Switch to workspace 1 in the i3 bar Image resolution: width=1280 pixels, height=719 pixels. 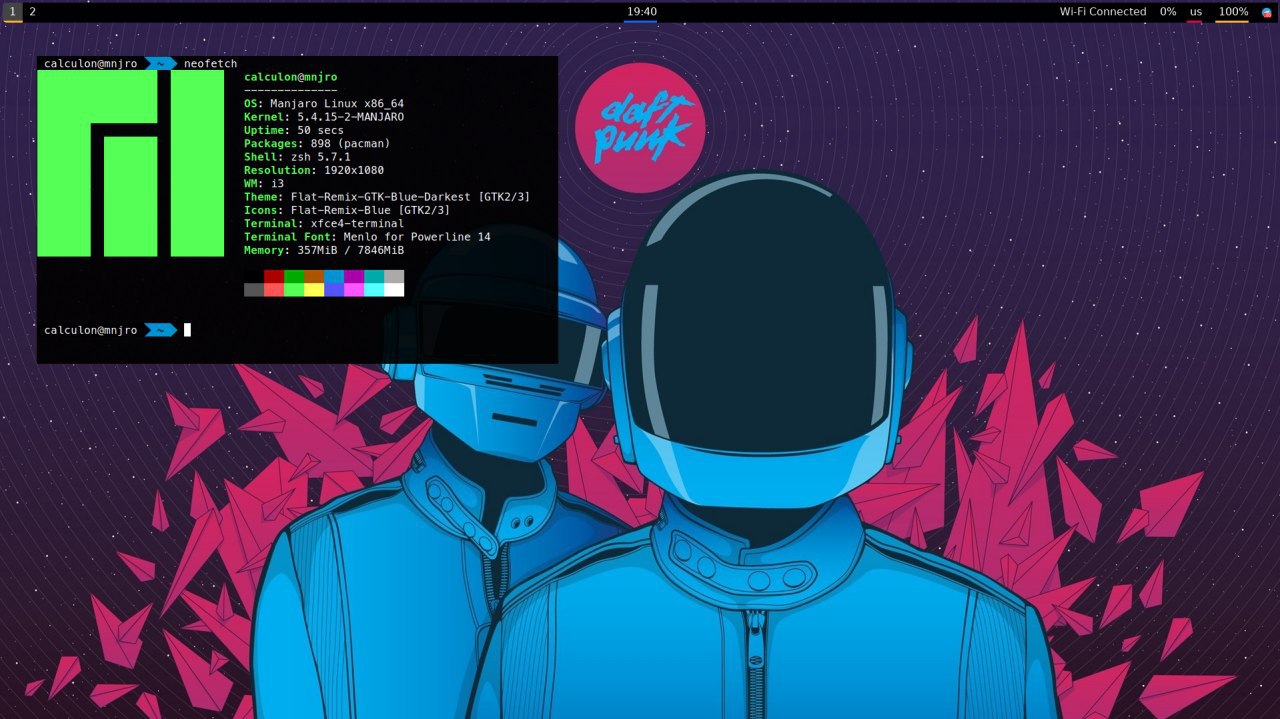point(12,12)
